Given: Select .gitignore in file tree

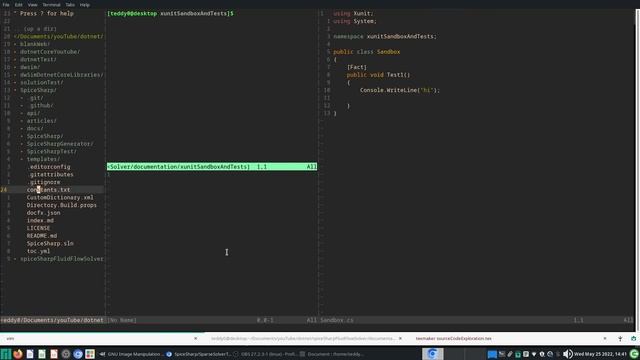Looking at the screenshot, I should tap(44, 182).
